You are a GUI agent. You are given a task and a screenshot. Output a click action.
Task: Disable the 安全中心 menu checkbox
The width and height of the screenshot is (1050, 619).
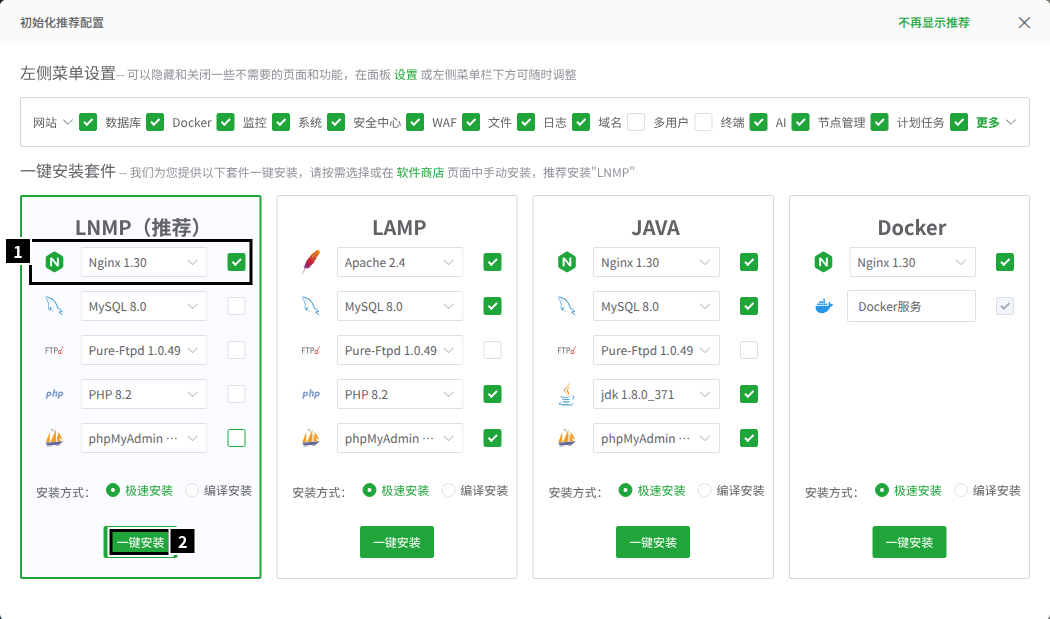tap(415, 122)
